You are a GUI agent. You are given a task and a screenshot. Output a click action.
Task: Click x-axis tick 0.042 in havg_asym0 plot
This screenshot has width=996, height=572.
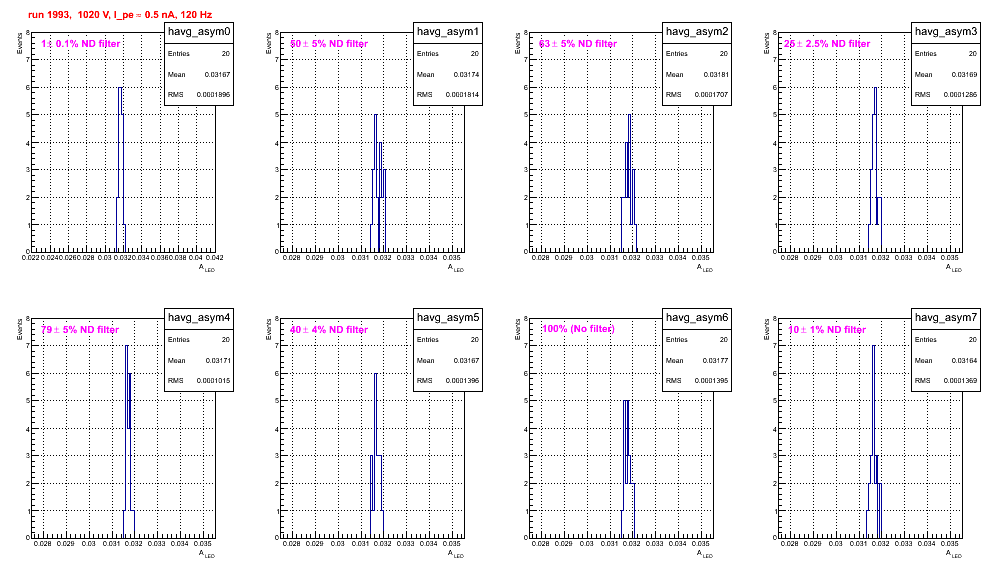pyautogui.click(x=214, y=258)
